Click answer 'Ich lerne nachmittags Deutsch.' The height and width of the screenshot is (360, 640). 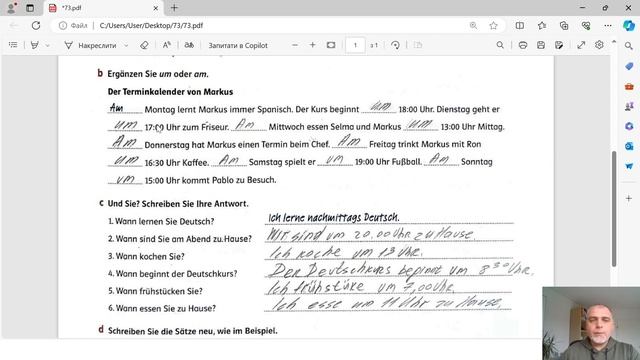click(x=333, y=218)
